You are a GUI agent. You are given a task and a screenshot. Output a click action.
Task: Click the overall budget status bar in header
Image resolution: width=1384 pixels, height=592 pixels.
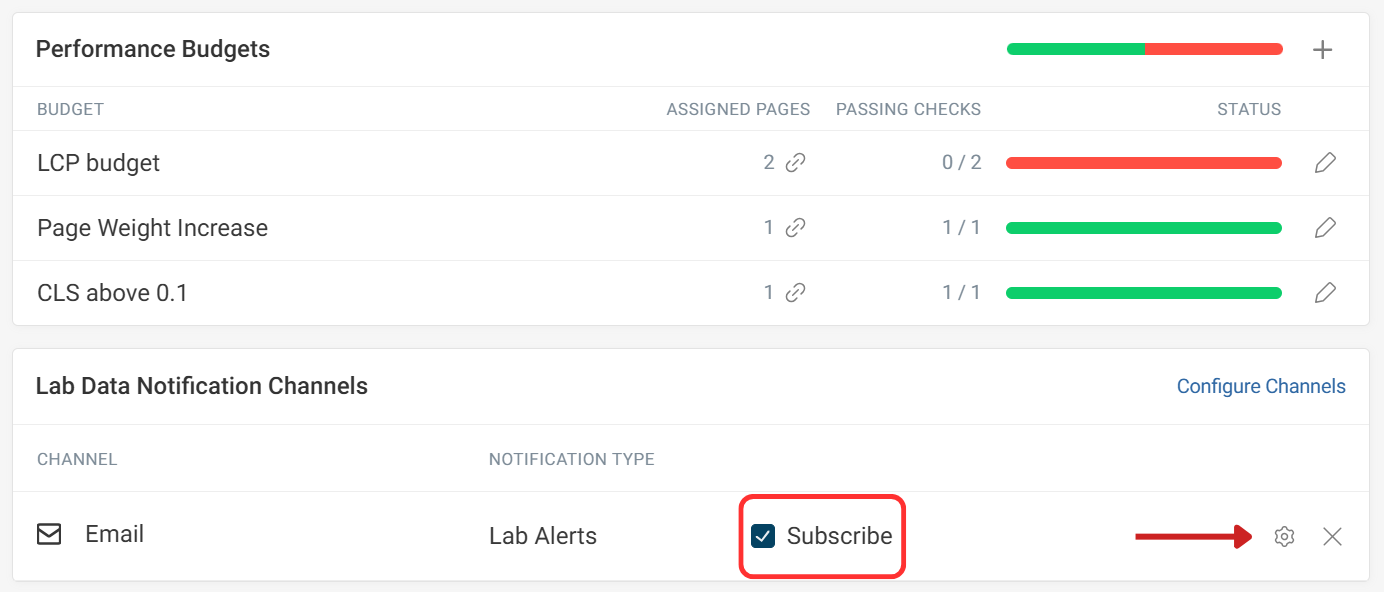pos(1144,49)
